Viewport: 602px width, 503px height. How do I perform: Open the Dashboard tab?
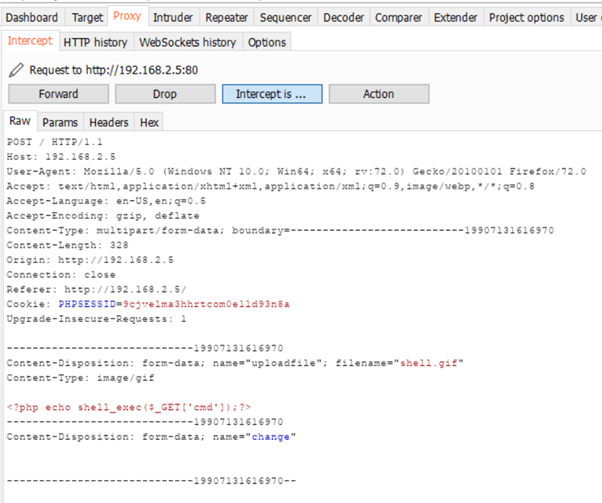point(32,18)
